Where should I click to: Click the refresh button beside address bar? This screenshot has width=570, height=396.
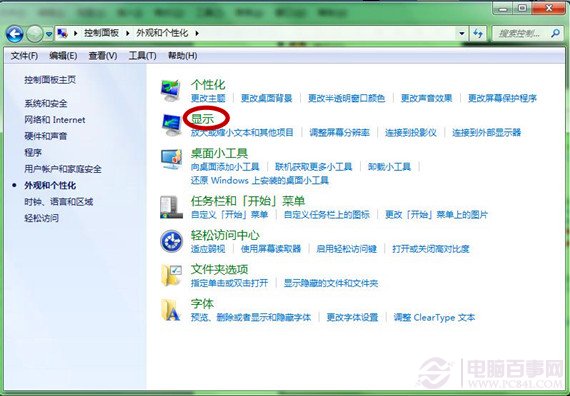point(478,34)
